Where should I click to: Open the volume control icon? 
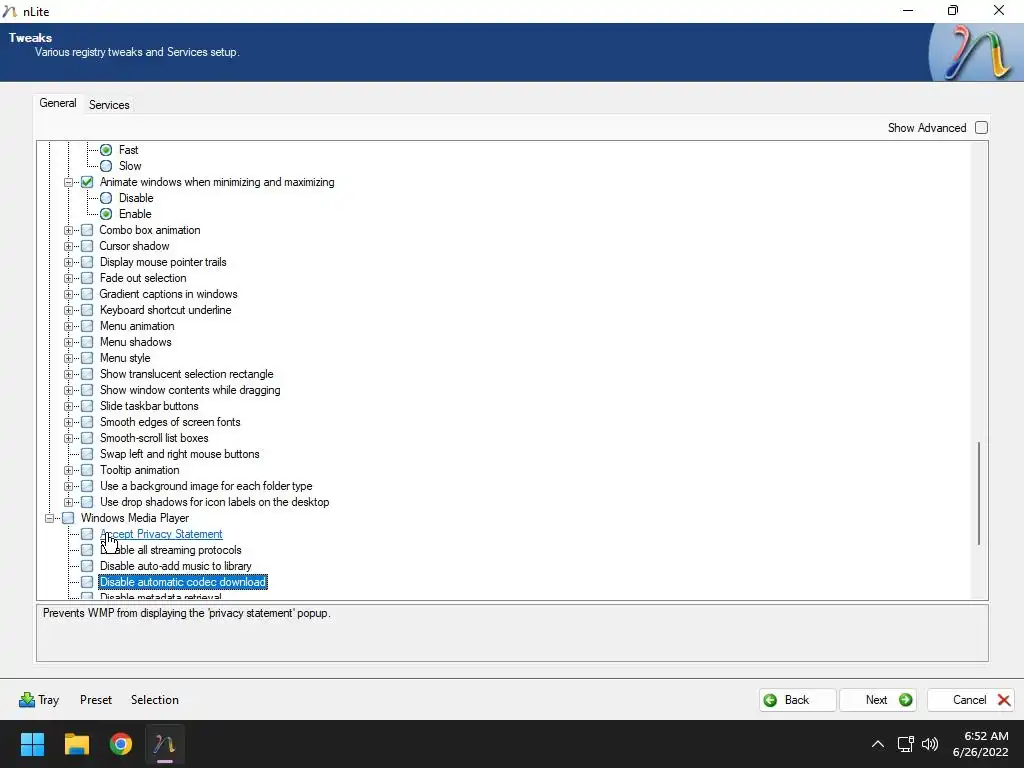pos(930,744)
